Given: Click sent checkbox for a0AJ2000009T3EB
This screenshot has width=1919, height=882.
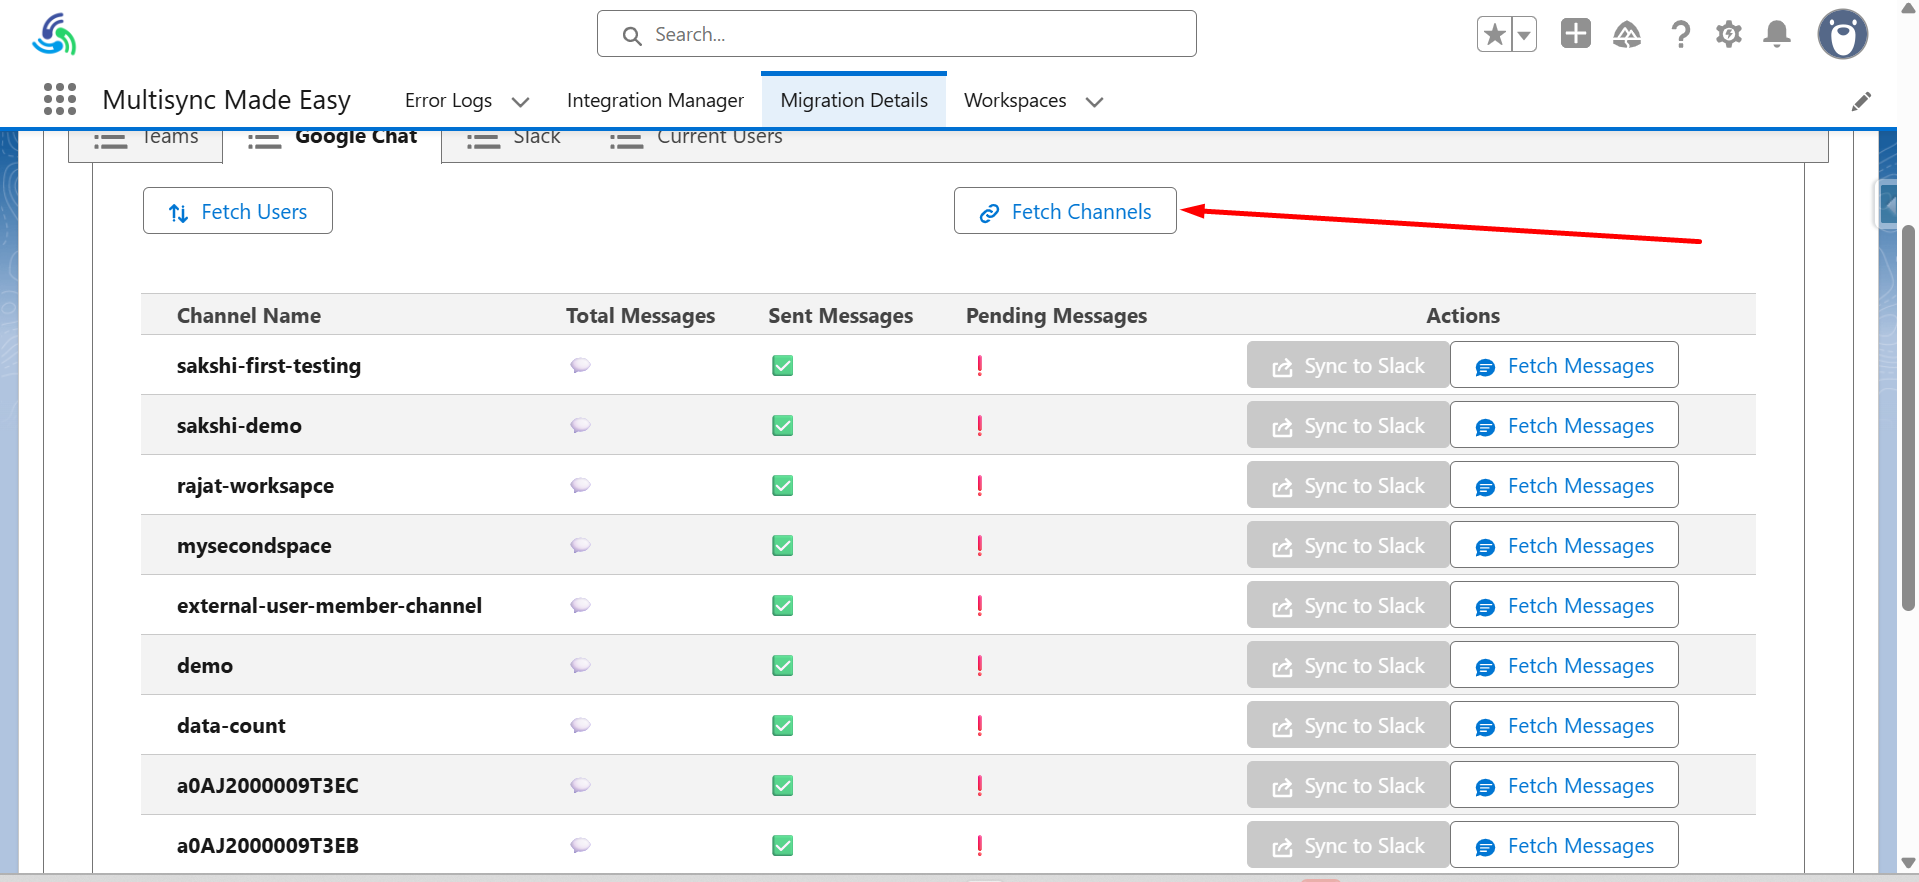Looking at the screenshot, I should 783,846.
